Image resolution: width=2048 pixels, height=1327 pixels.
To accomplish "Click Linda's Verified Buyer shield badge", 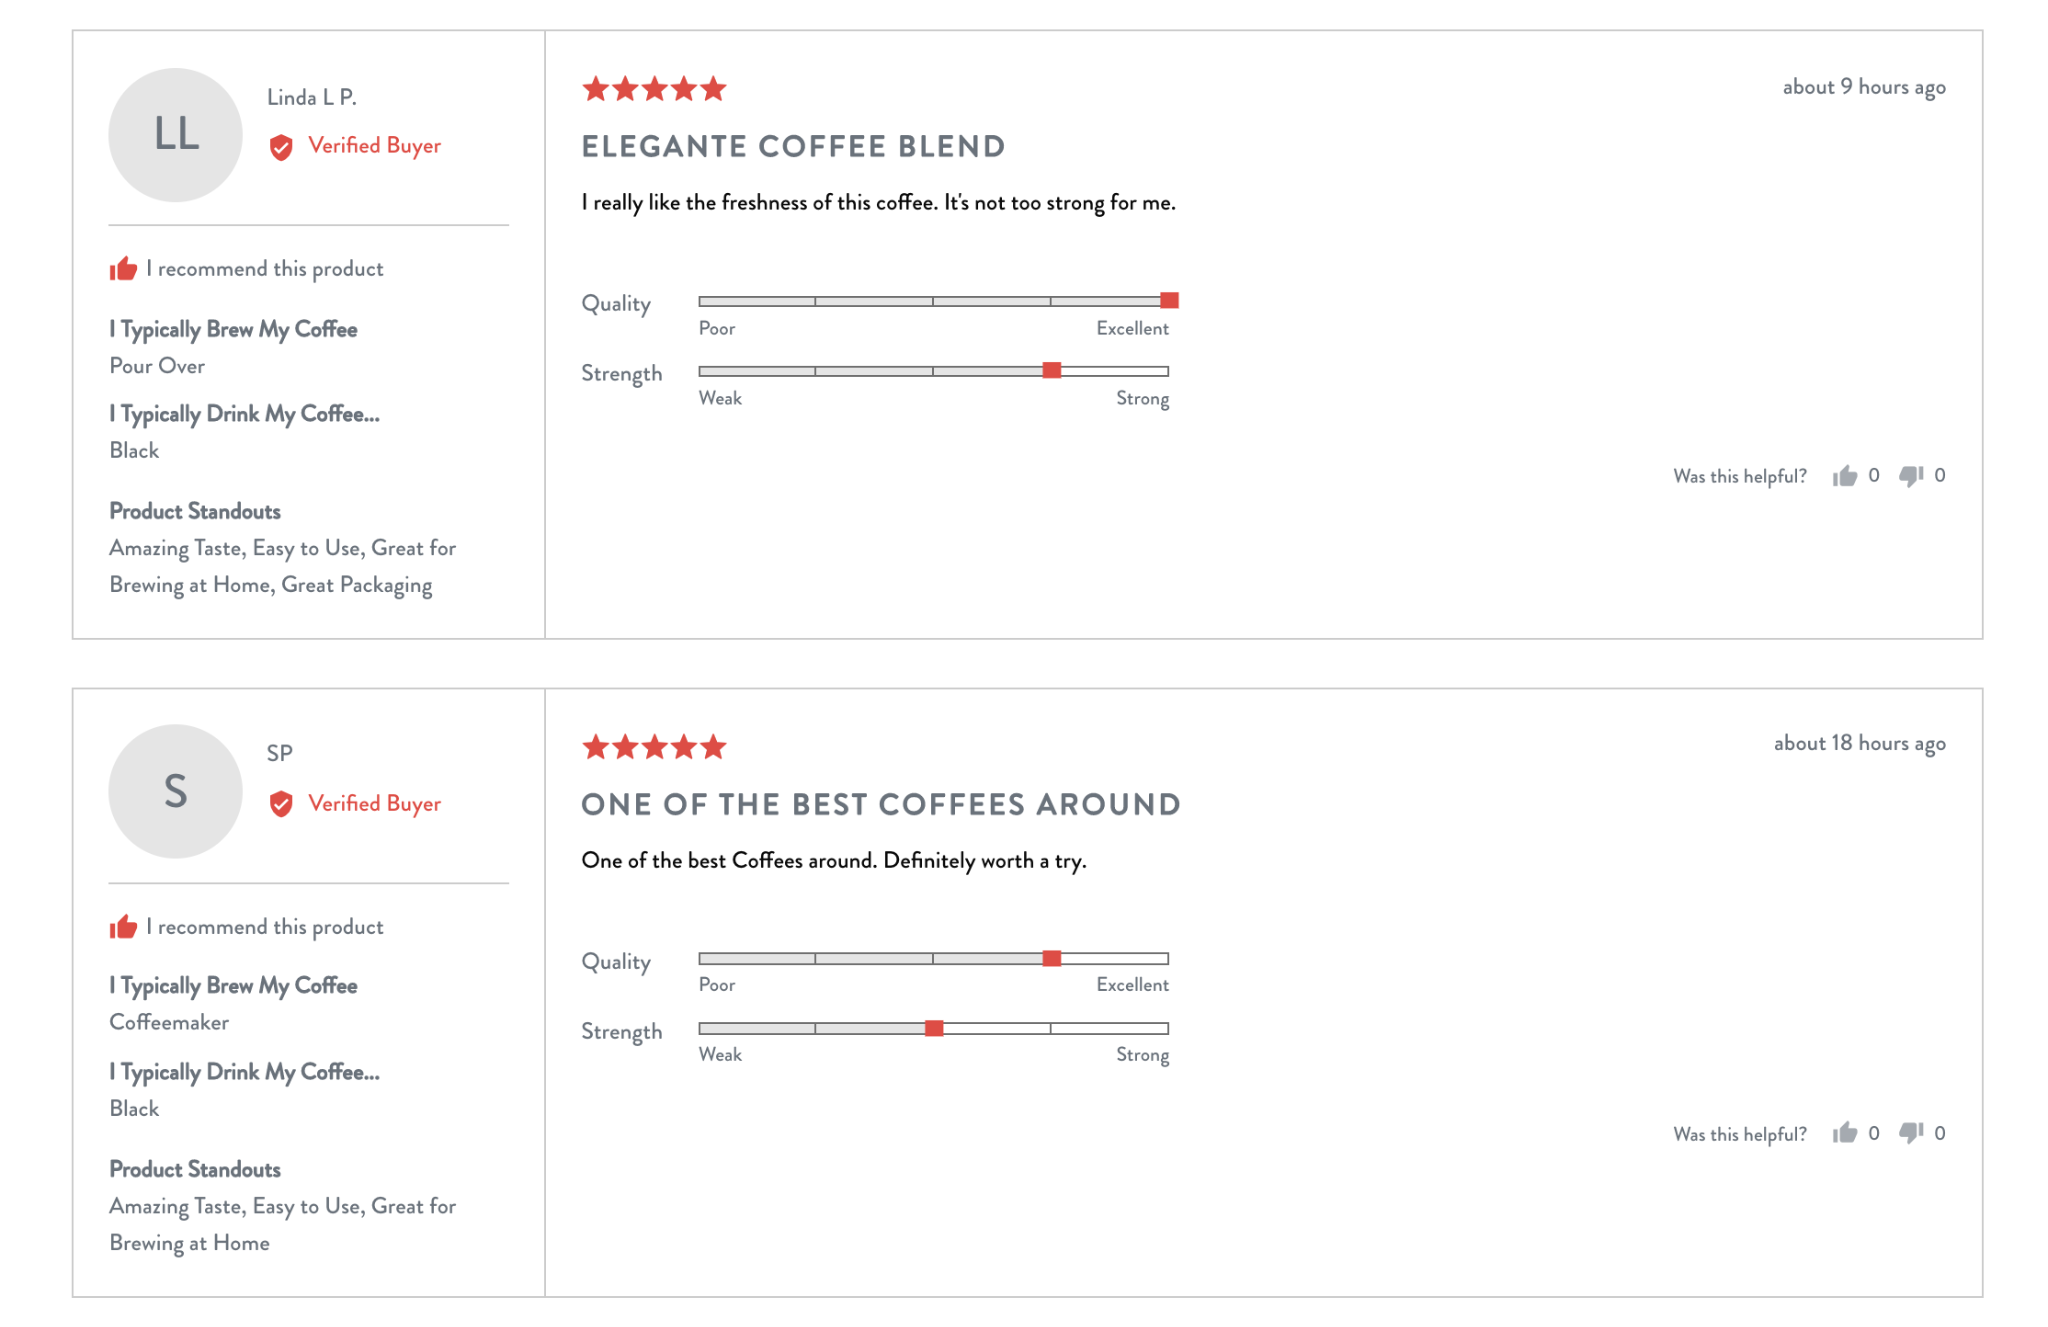I will (281, 147).
